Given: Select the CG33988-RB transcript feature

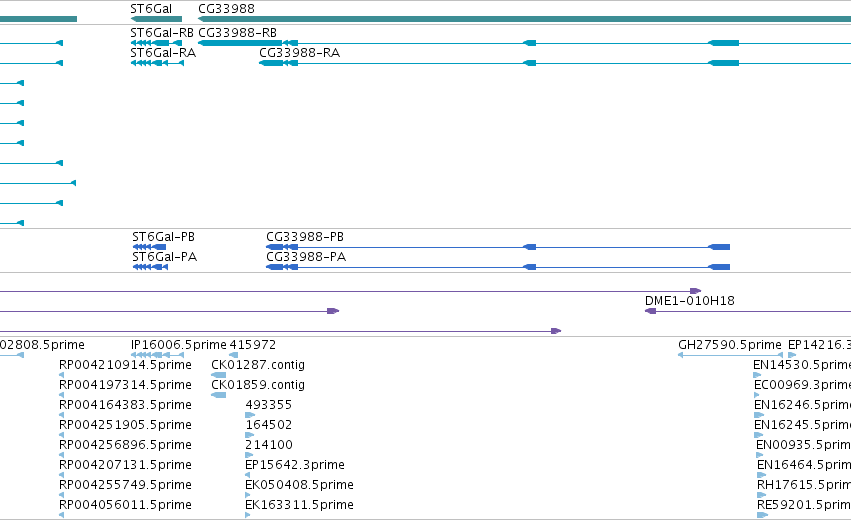Looking at the screenshot, I should (524, 43).
